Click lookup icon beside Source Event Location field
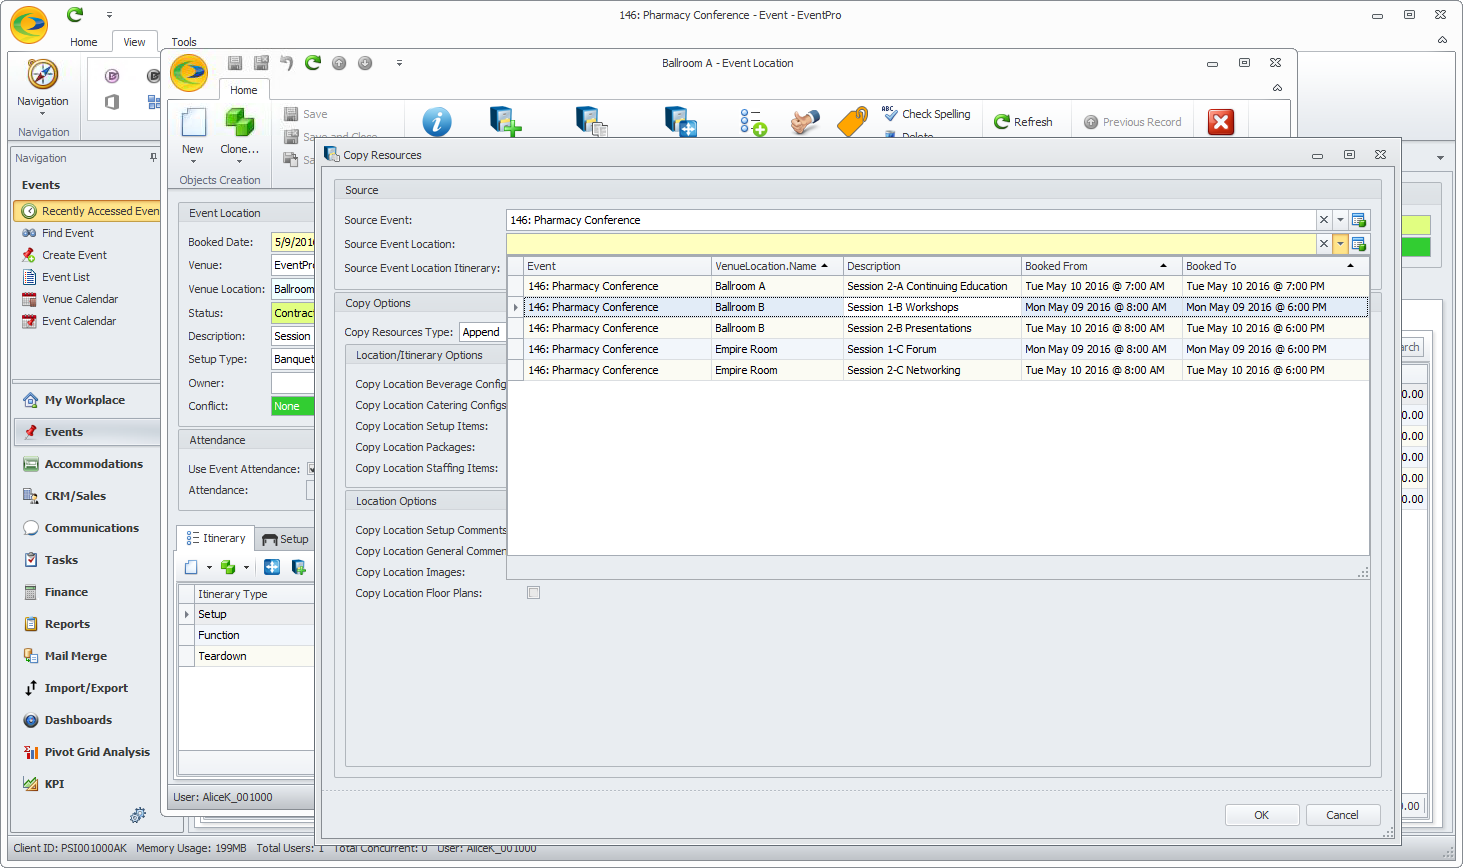This screenshot has height=868, width=1463. [1359, 244]
